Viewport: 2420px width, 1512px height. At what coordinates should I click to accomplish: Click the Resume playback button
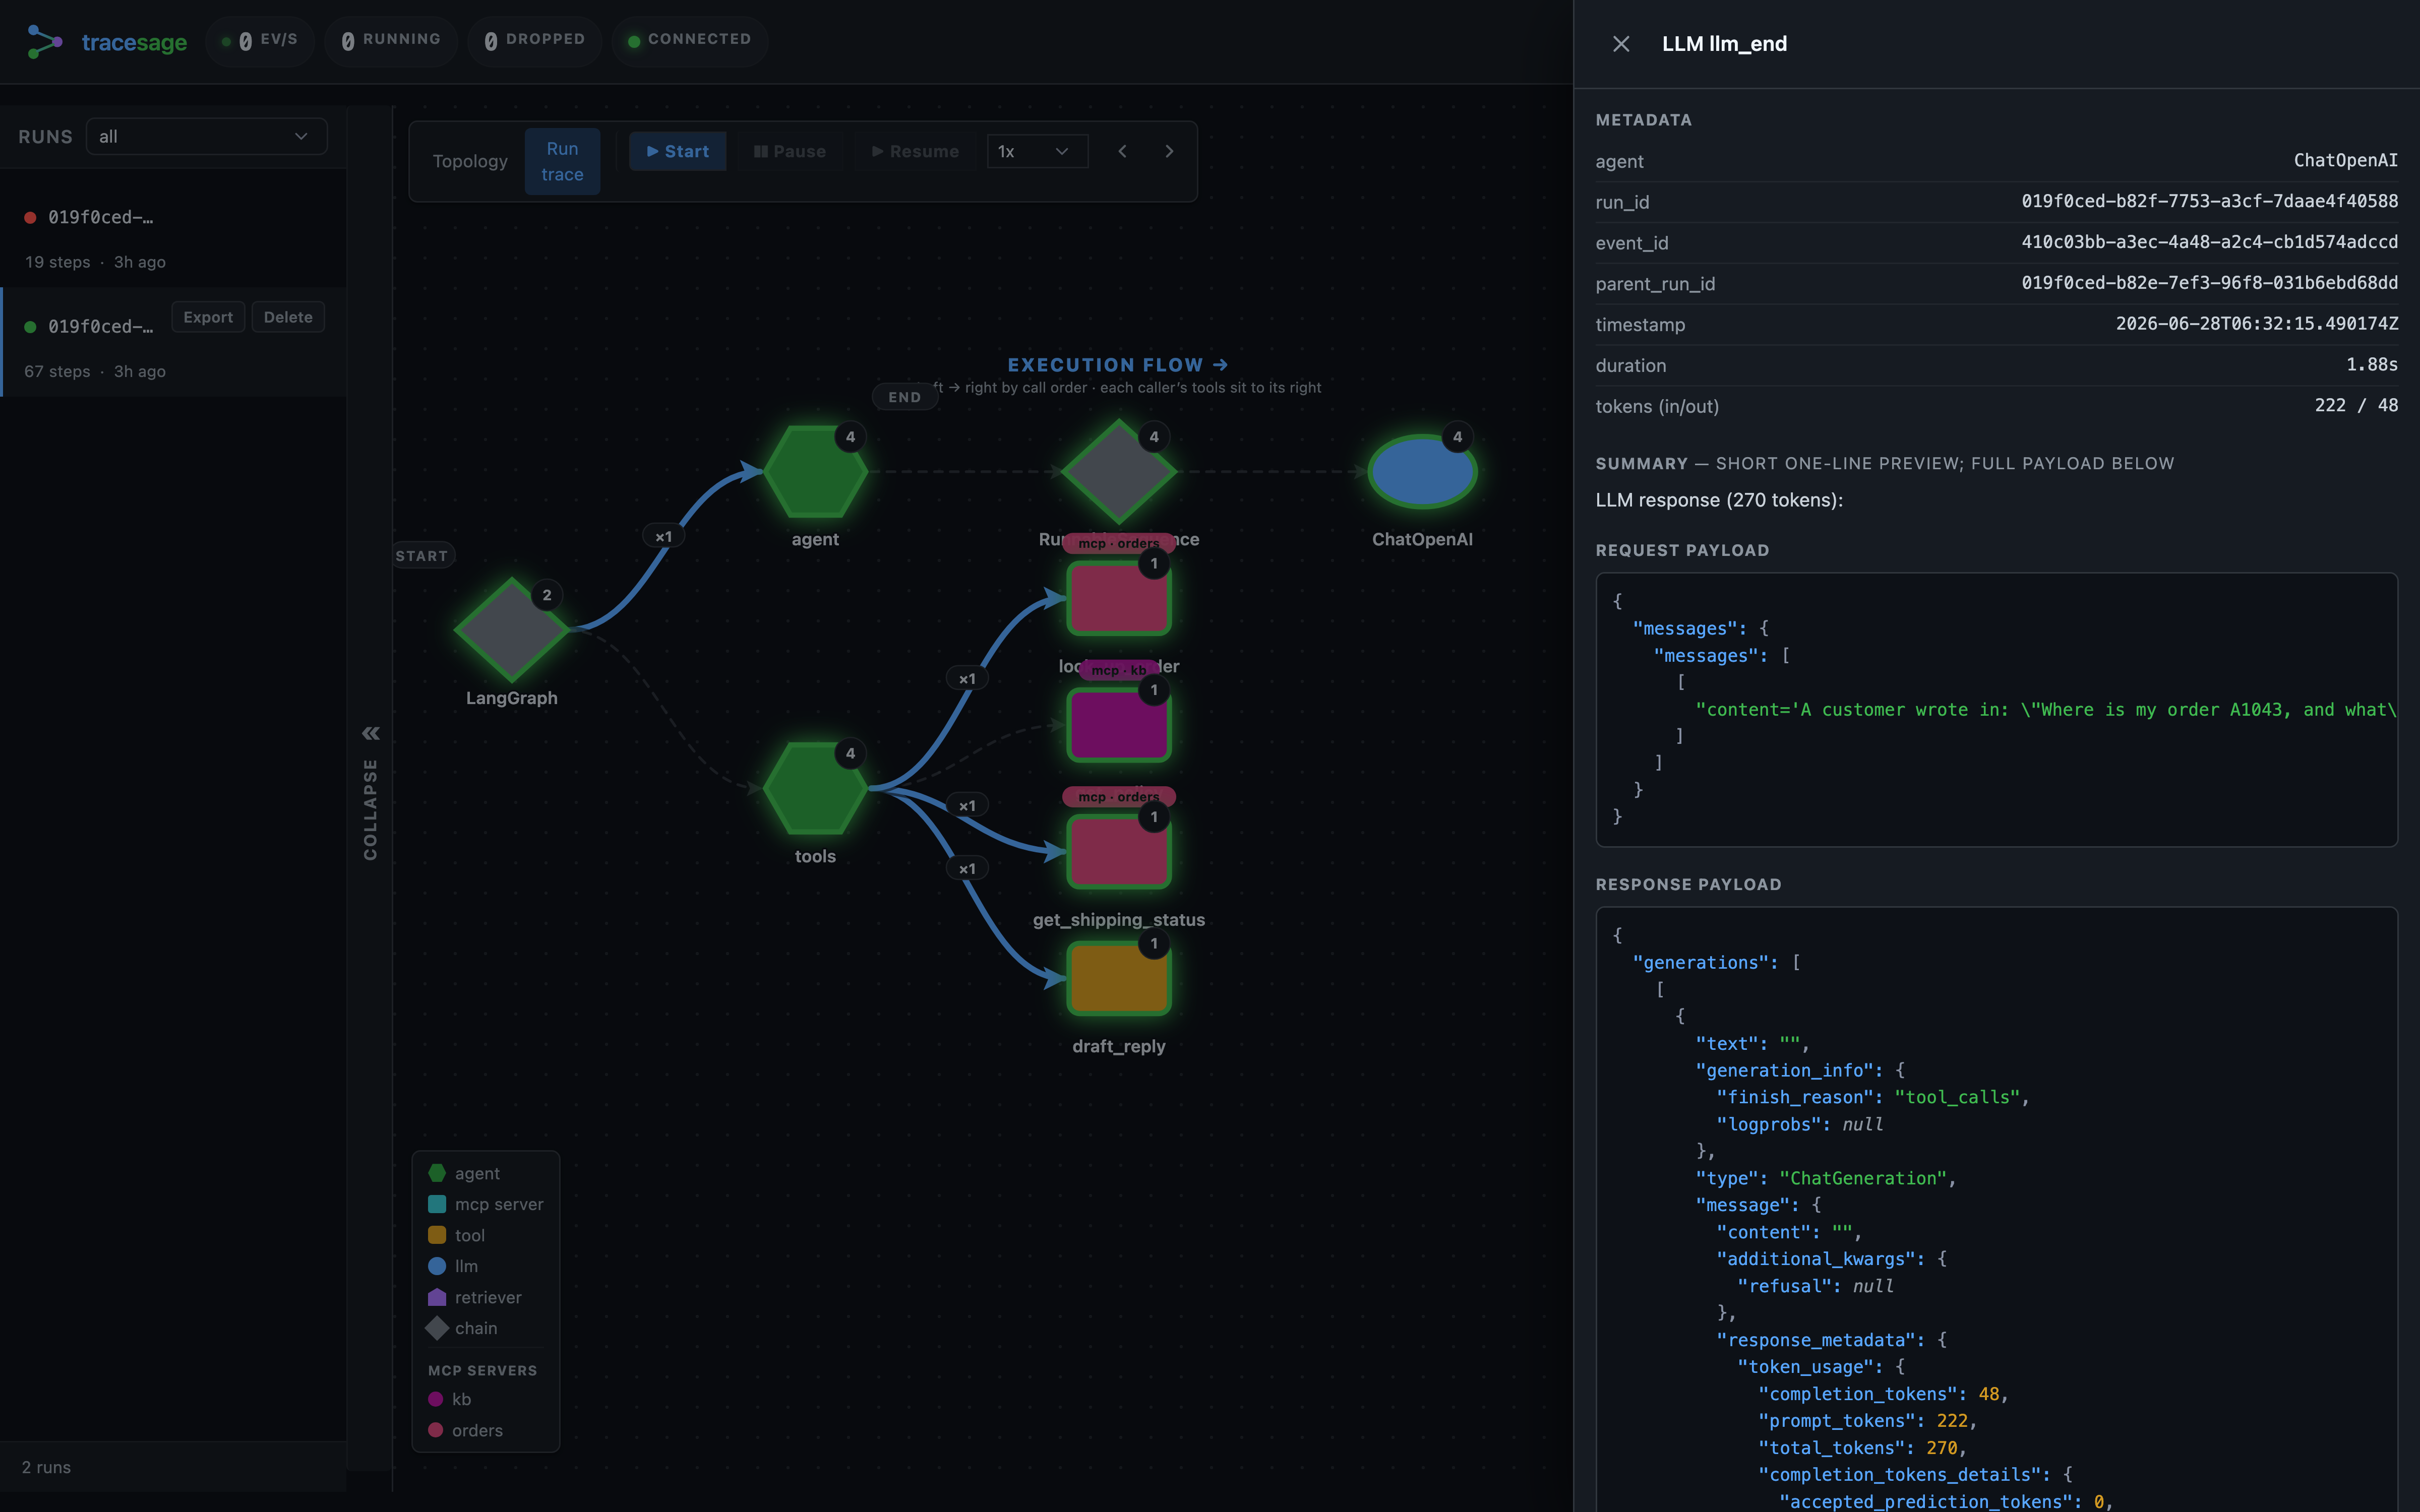tap(914, 151)
